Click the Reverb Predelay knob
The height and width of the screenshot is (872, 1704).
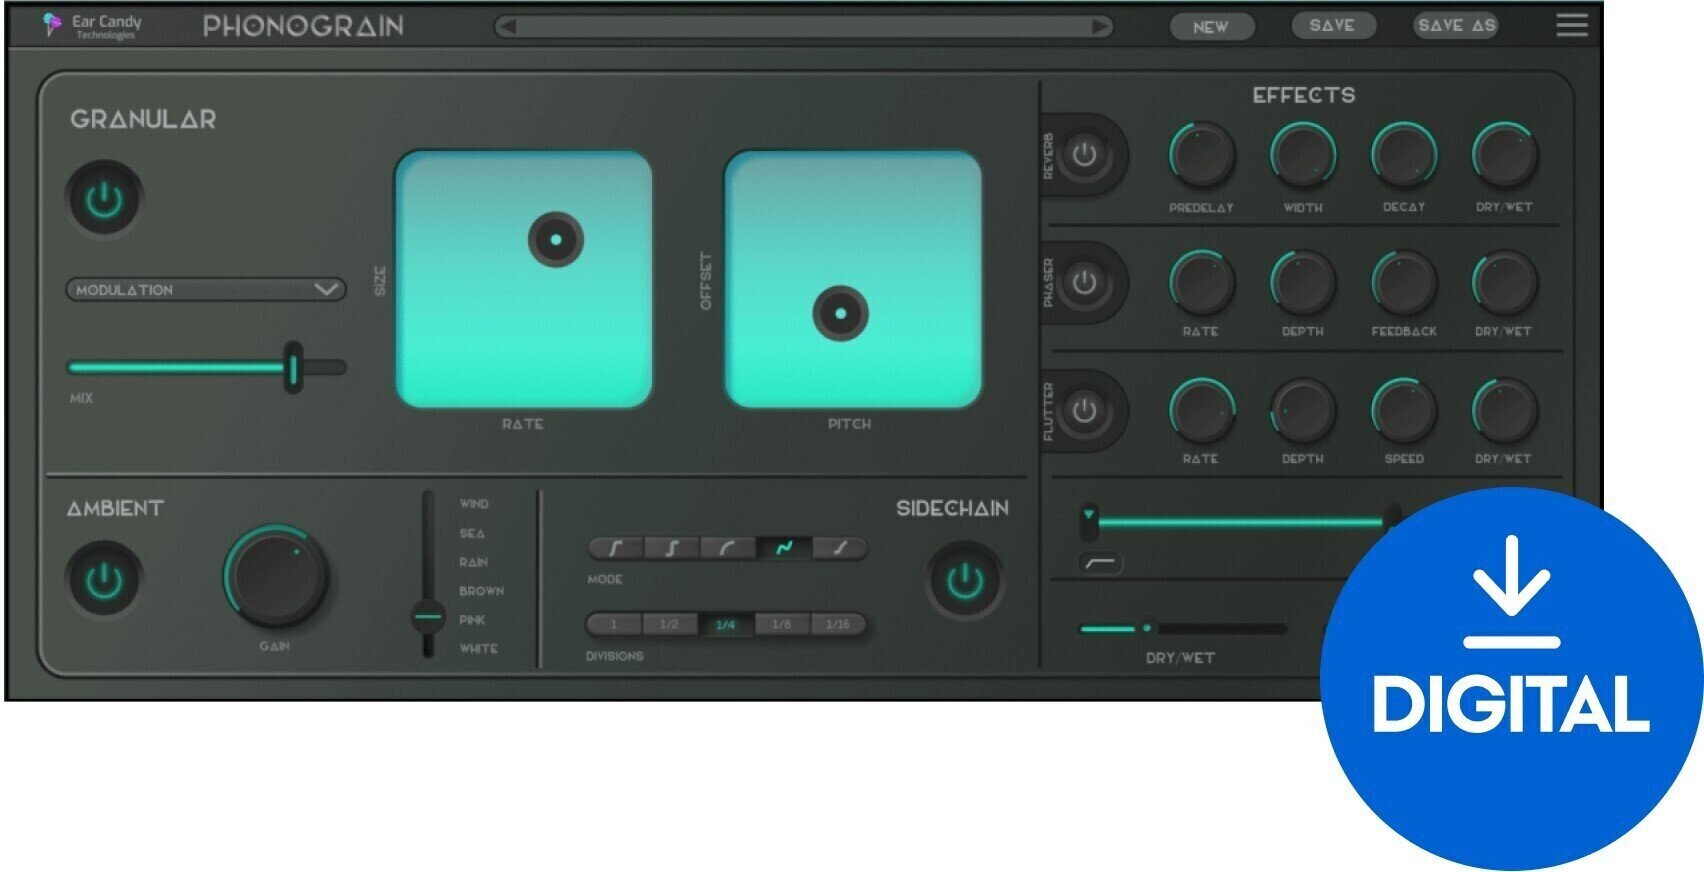[x=1202, y=156]
